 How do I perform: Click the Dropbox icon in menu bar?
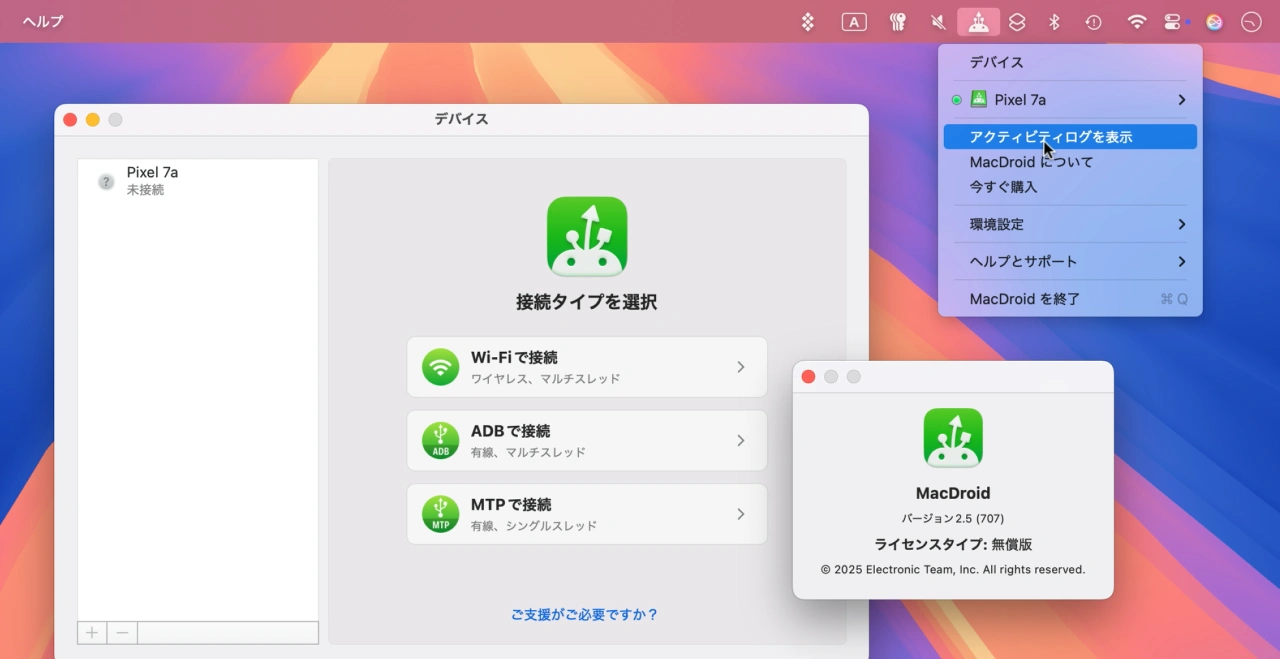pos(808,22)
